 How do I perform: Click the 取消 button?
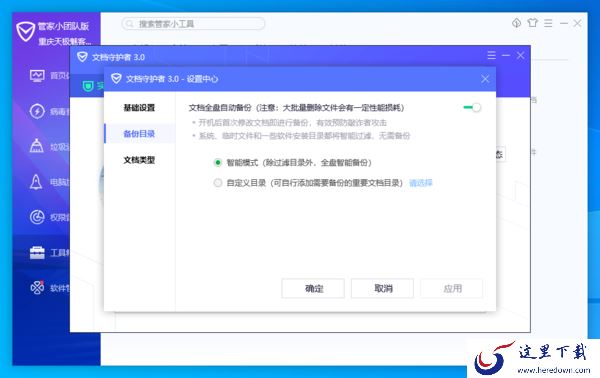point(382,288)
